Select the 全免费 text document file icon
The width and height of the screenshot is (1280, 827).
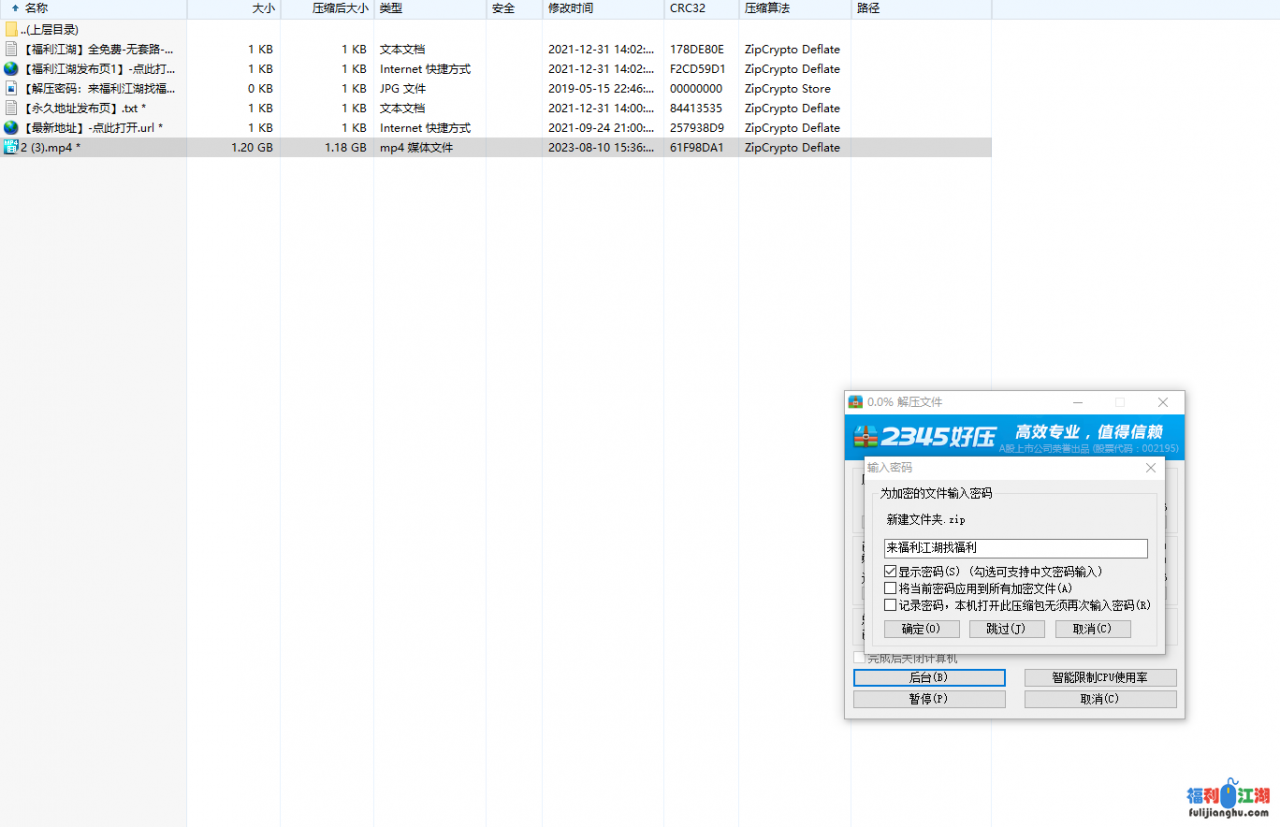11,49
